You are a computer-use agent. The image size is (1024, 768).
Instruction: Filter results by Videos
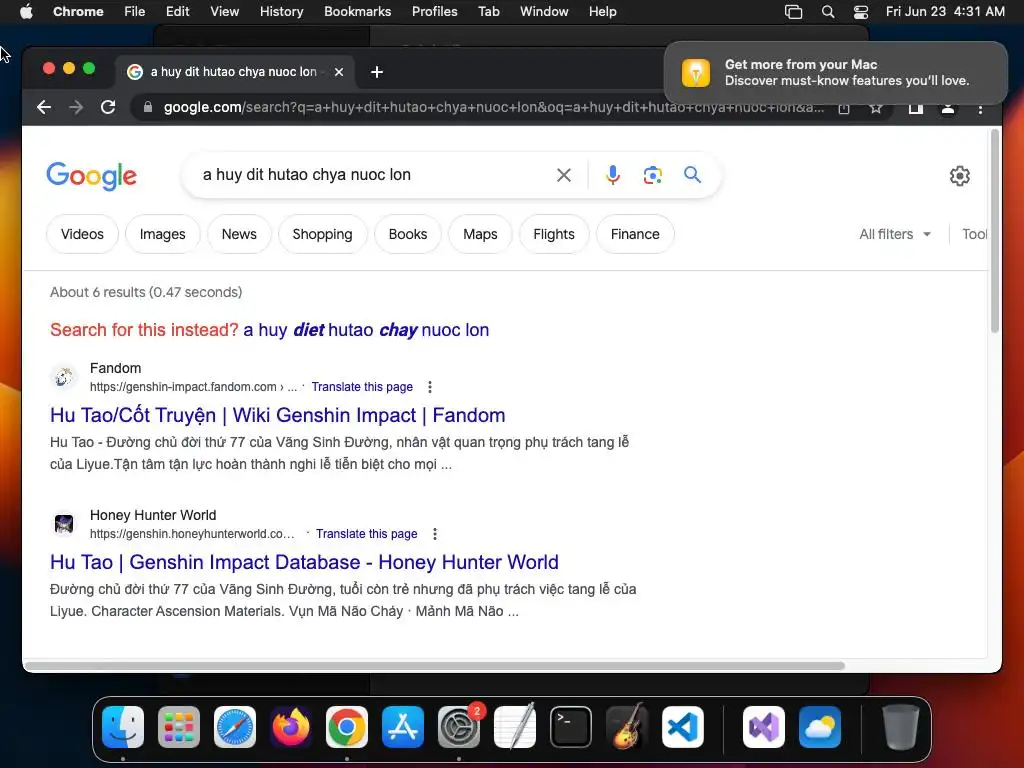pyautogui.click(x=82, y=234)
